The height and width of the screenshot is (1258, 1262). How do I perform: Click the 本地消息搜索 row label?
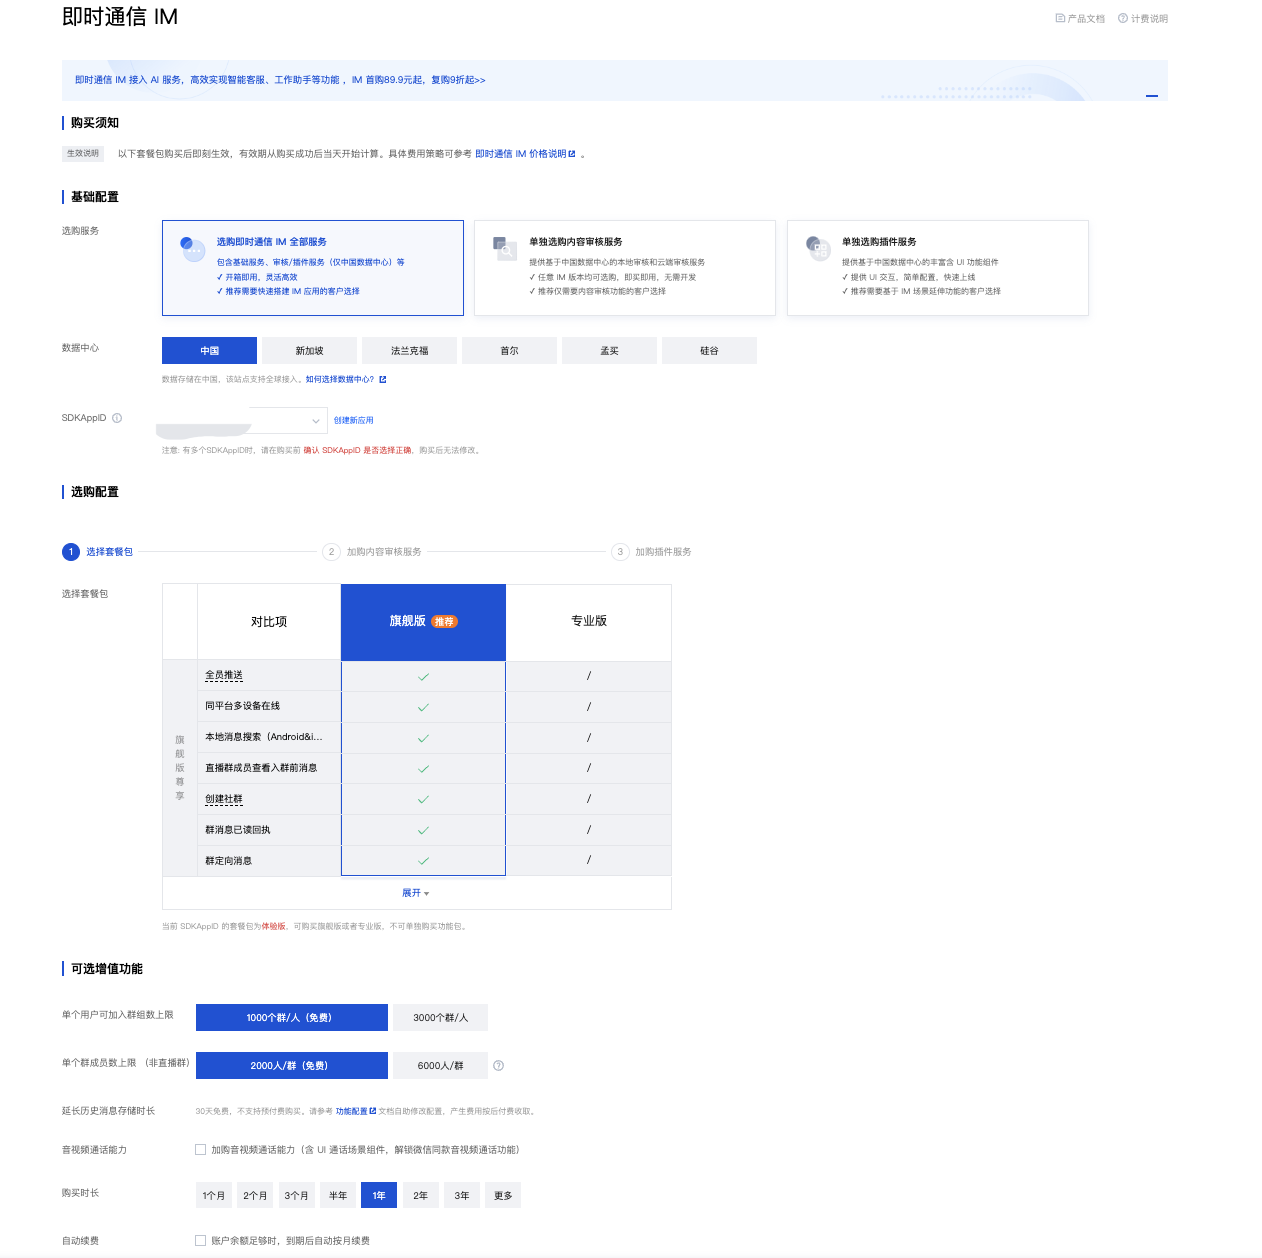(x=264, y=737)
